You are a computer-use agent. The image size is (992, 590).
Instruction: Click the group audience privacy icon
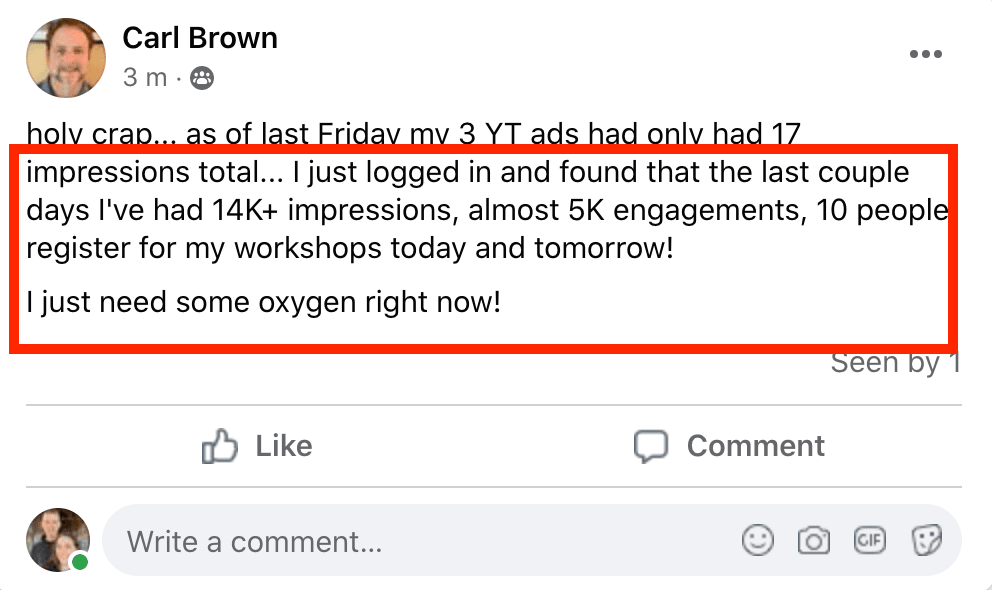coord(202,78)
